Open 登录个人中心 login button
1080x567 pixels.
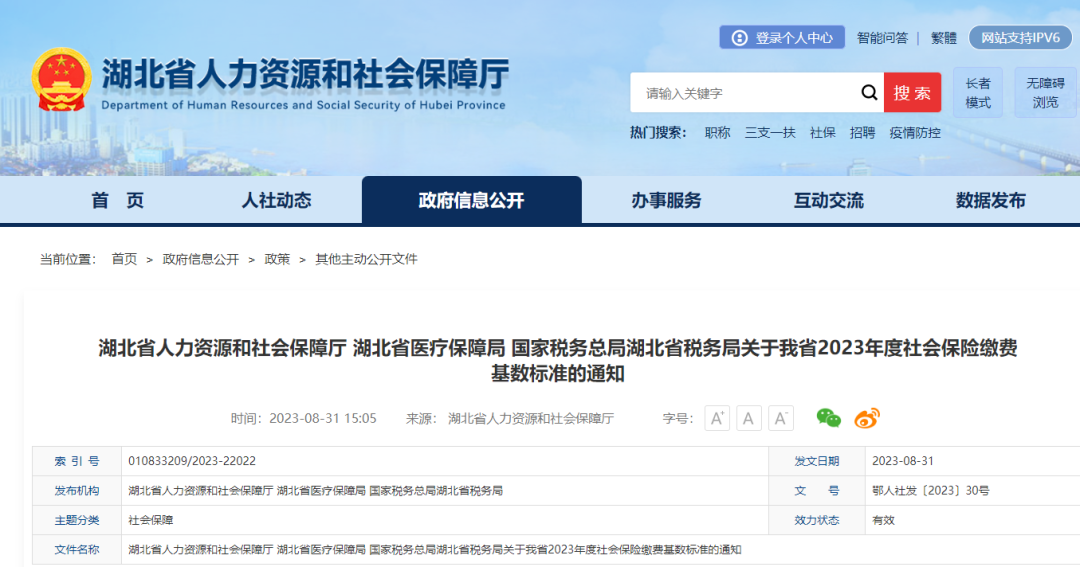782,37
